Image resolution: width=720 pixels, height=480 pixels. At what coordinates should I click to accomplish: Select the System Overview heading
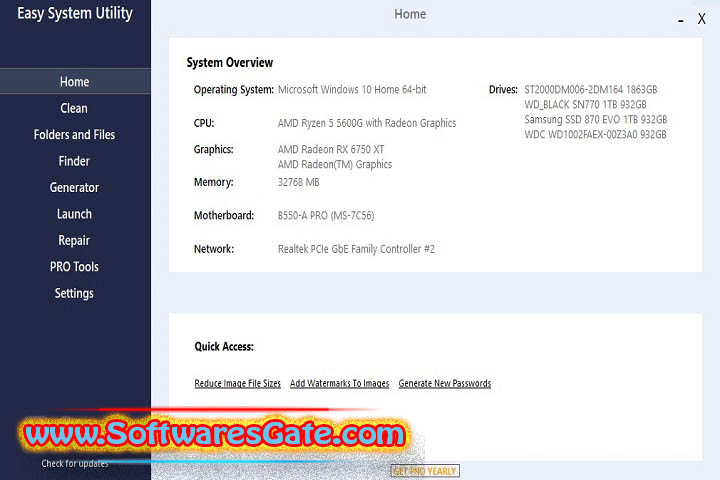(x=230, y=62)
